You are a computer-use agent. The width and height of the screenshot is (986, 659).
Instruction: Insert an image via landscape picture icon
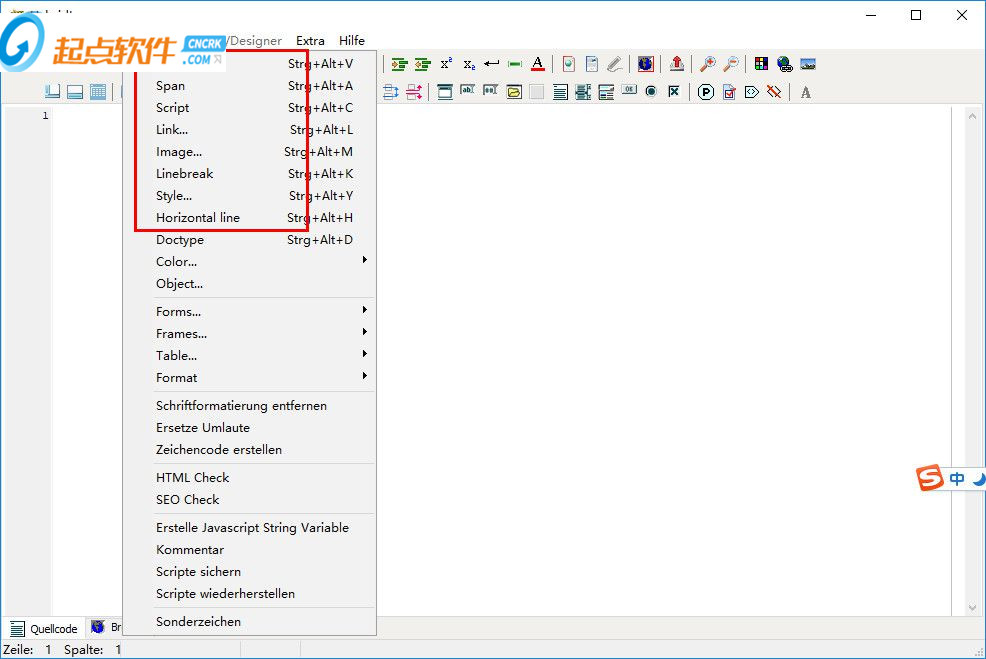(x=808, y=64)
